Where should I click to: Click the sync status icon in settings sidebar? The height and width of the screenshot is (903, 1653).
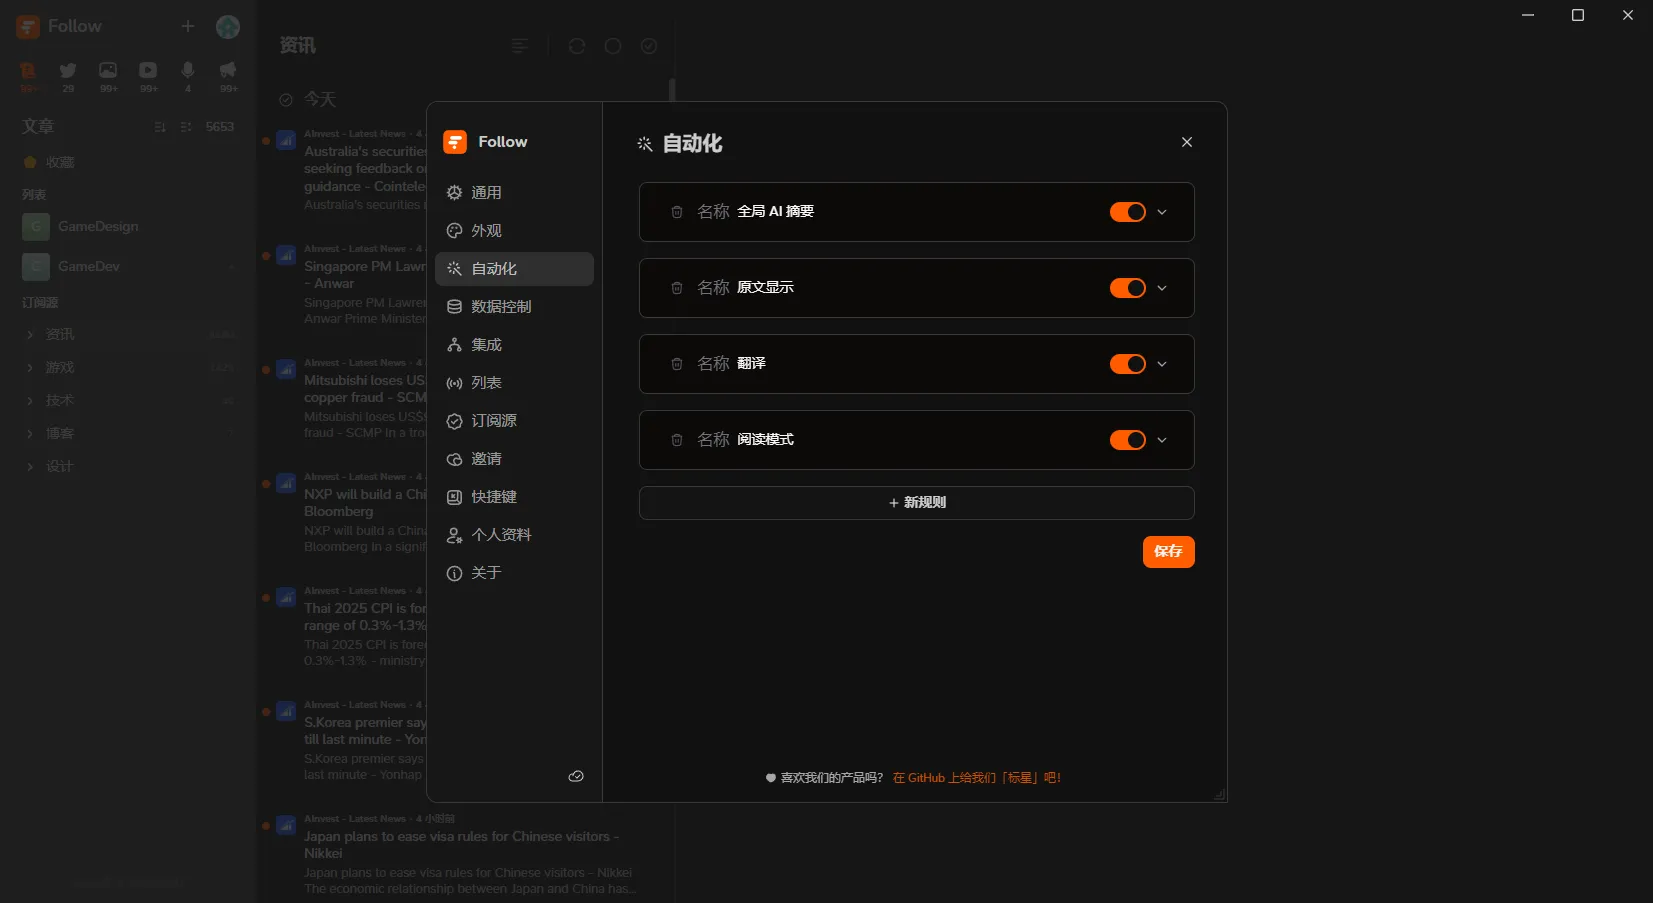576,776
